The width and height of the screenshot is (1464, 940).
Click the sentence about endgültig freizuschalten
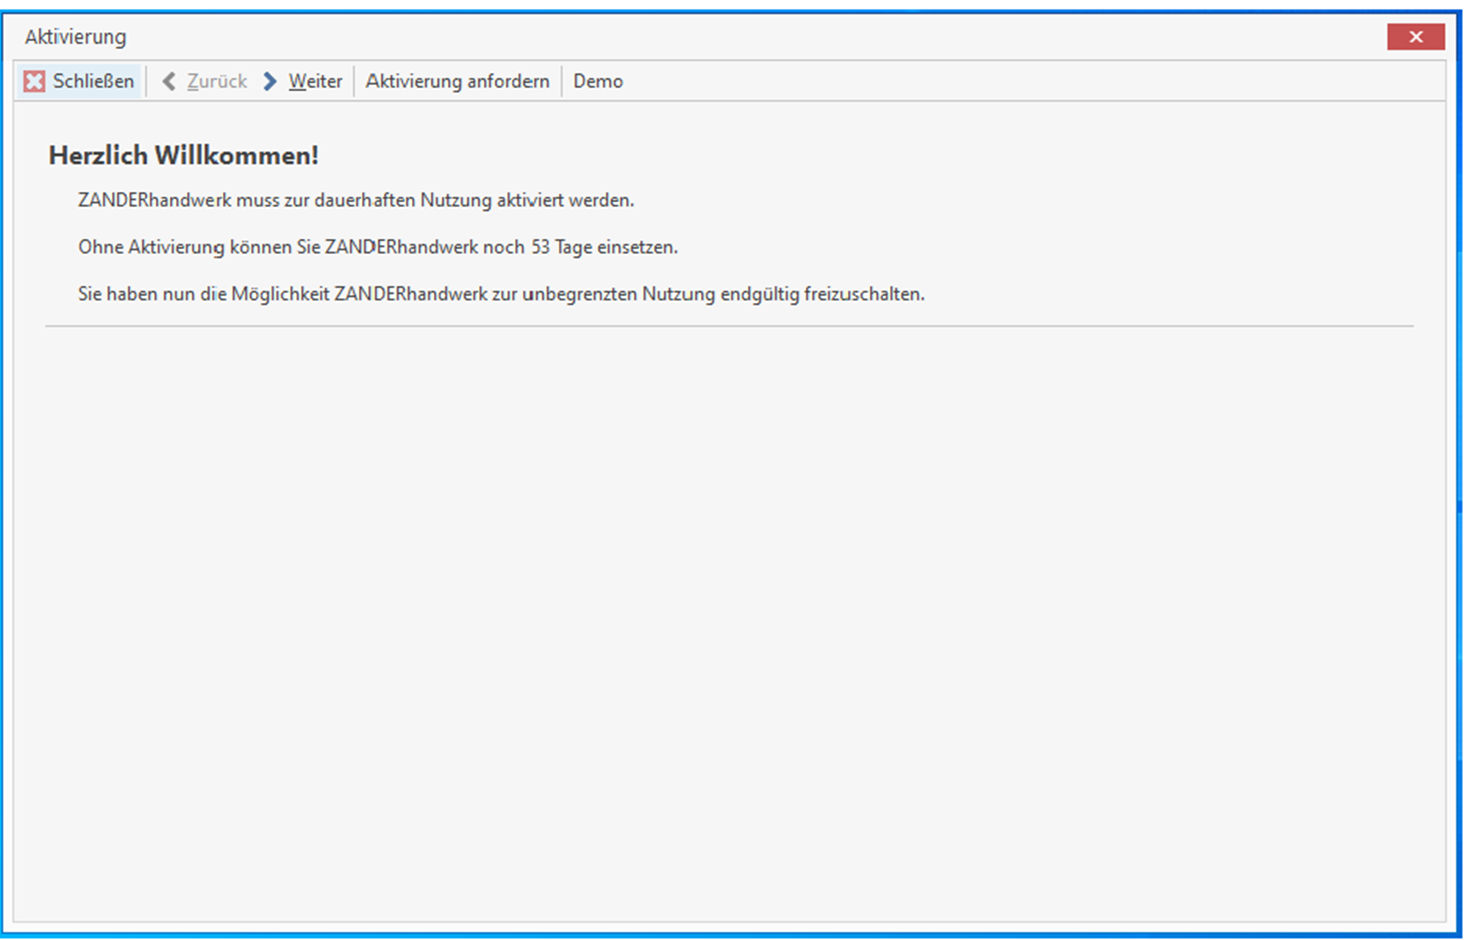point(501,294)
